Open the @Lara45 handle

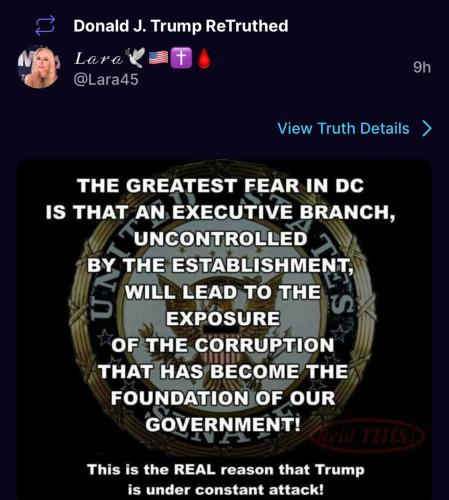[x=106, y=80]
